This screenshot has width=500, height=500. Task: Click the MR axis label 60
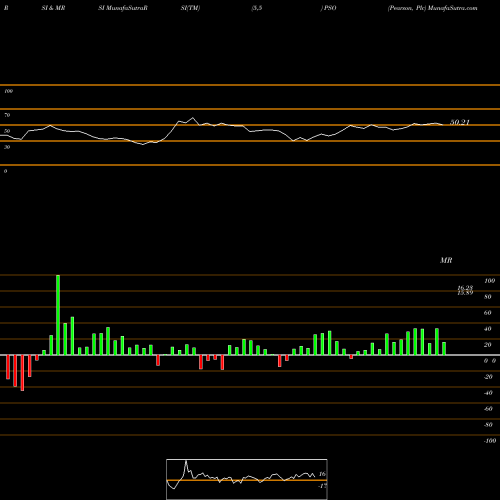pos(488,313)
